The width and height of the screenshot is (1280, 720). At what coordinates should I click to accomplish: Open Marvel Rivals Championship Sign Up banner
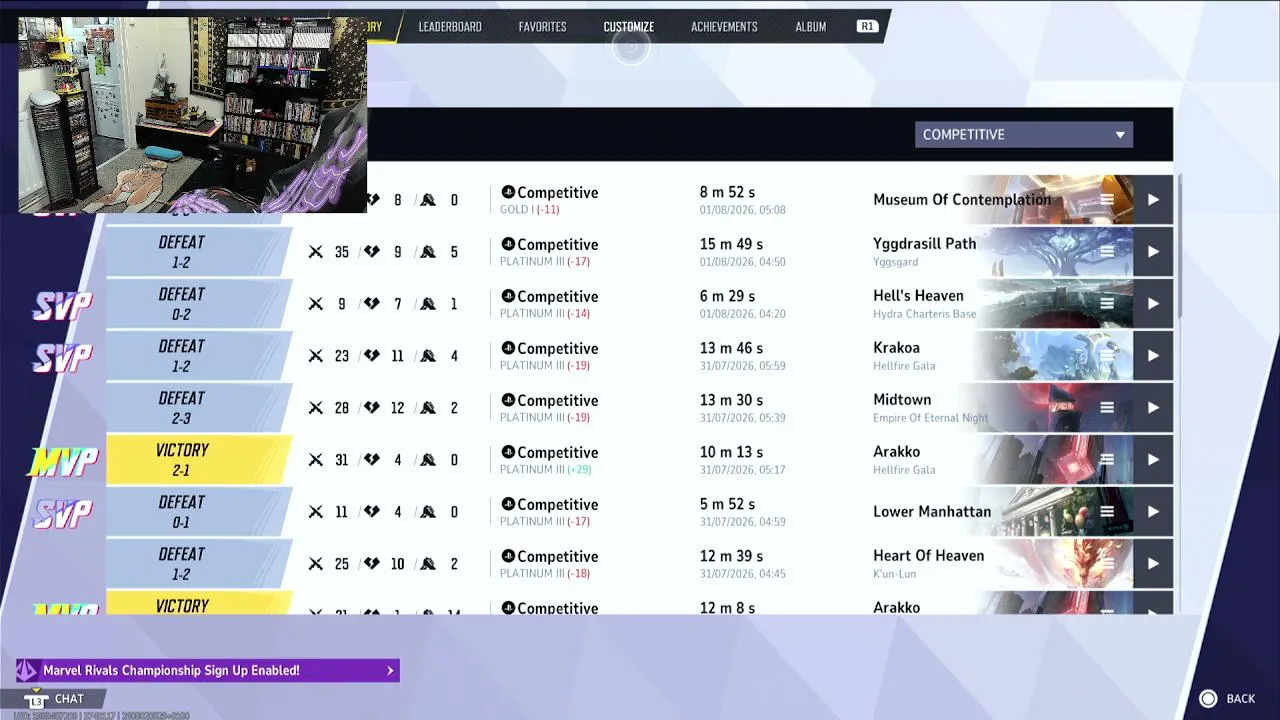[208, 670]
